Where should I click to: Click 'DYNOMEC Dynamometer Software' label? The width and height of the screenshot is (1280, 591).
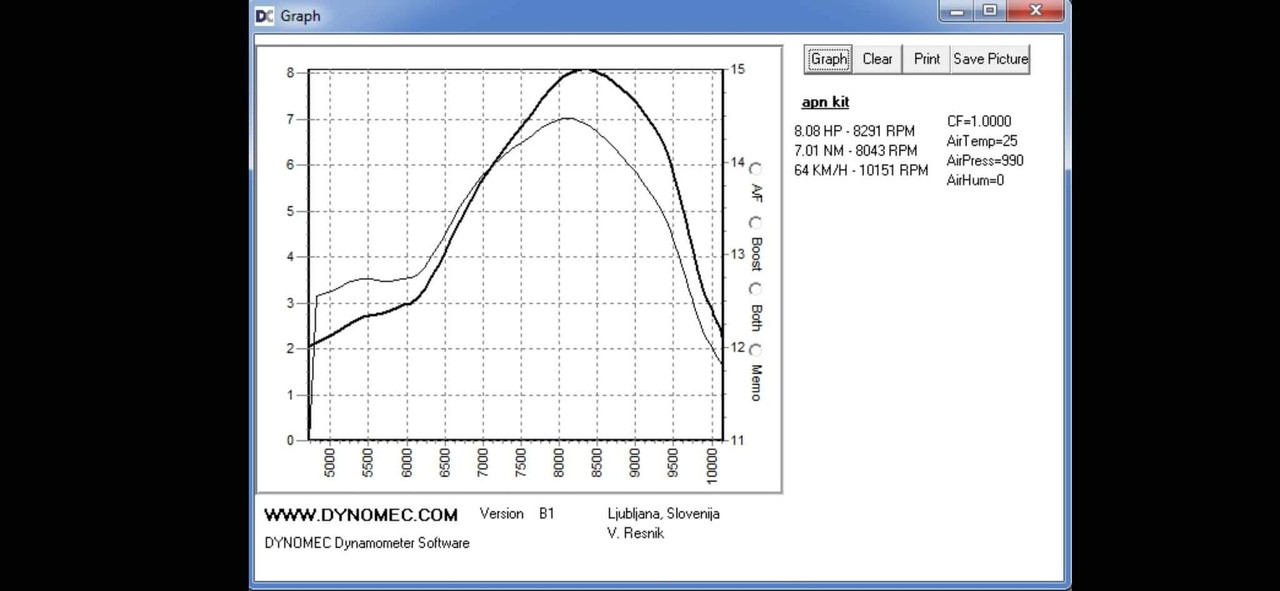(x=367, y=543)
